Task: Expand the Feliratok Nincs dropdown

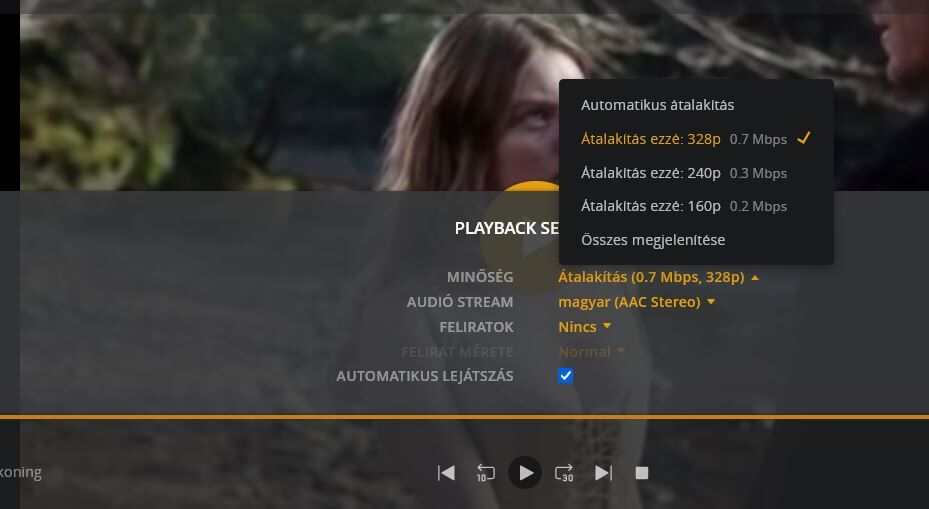Action: tap(584, 326)
